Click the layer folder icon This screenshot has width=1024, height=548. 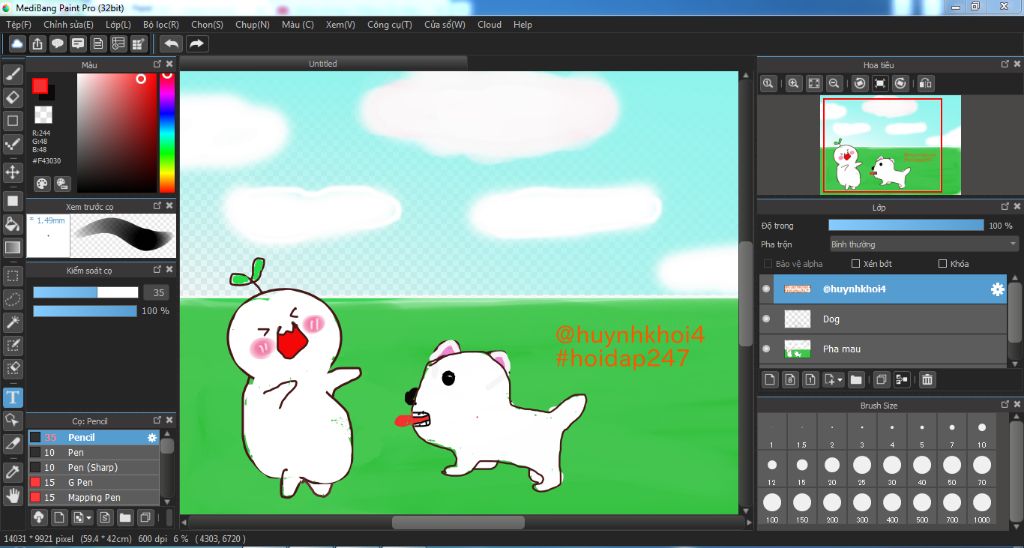pos(856,379)
